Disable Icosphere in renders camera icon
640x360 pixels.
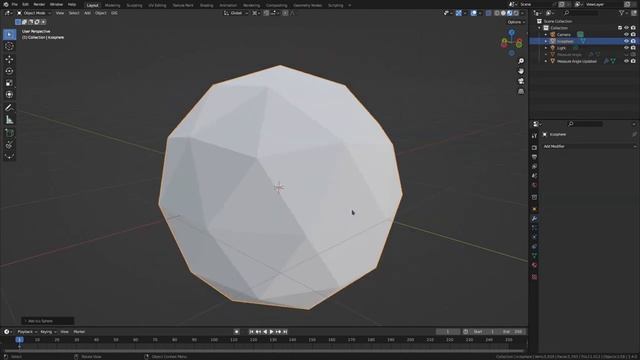(633, 41)
